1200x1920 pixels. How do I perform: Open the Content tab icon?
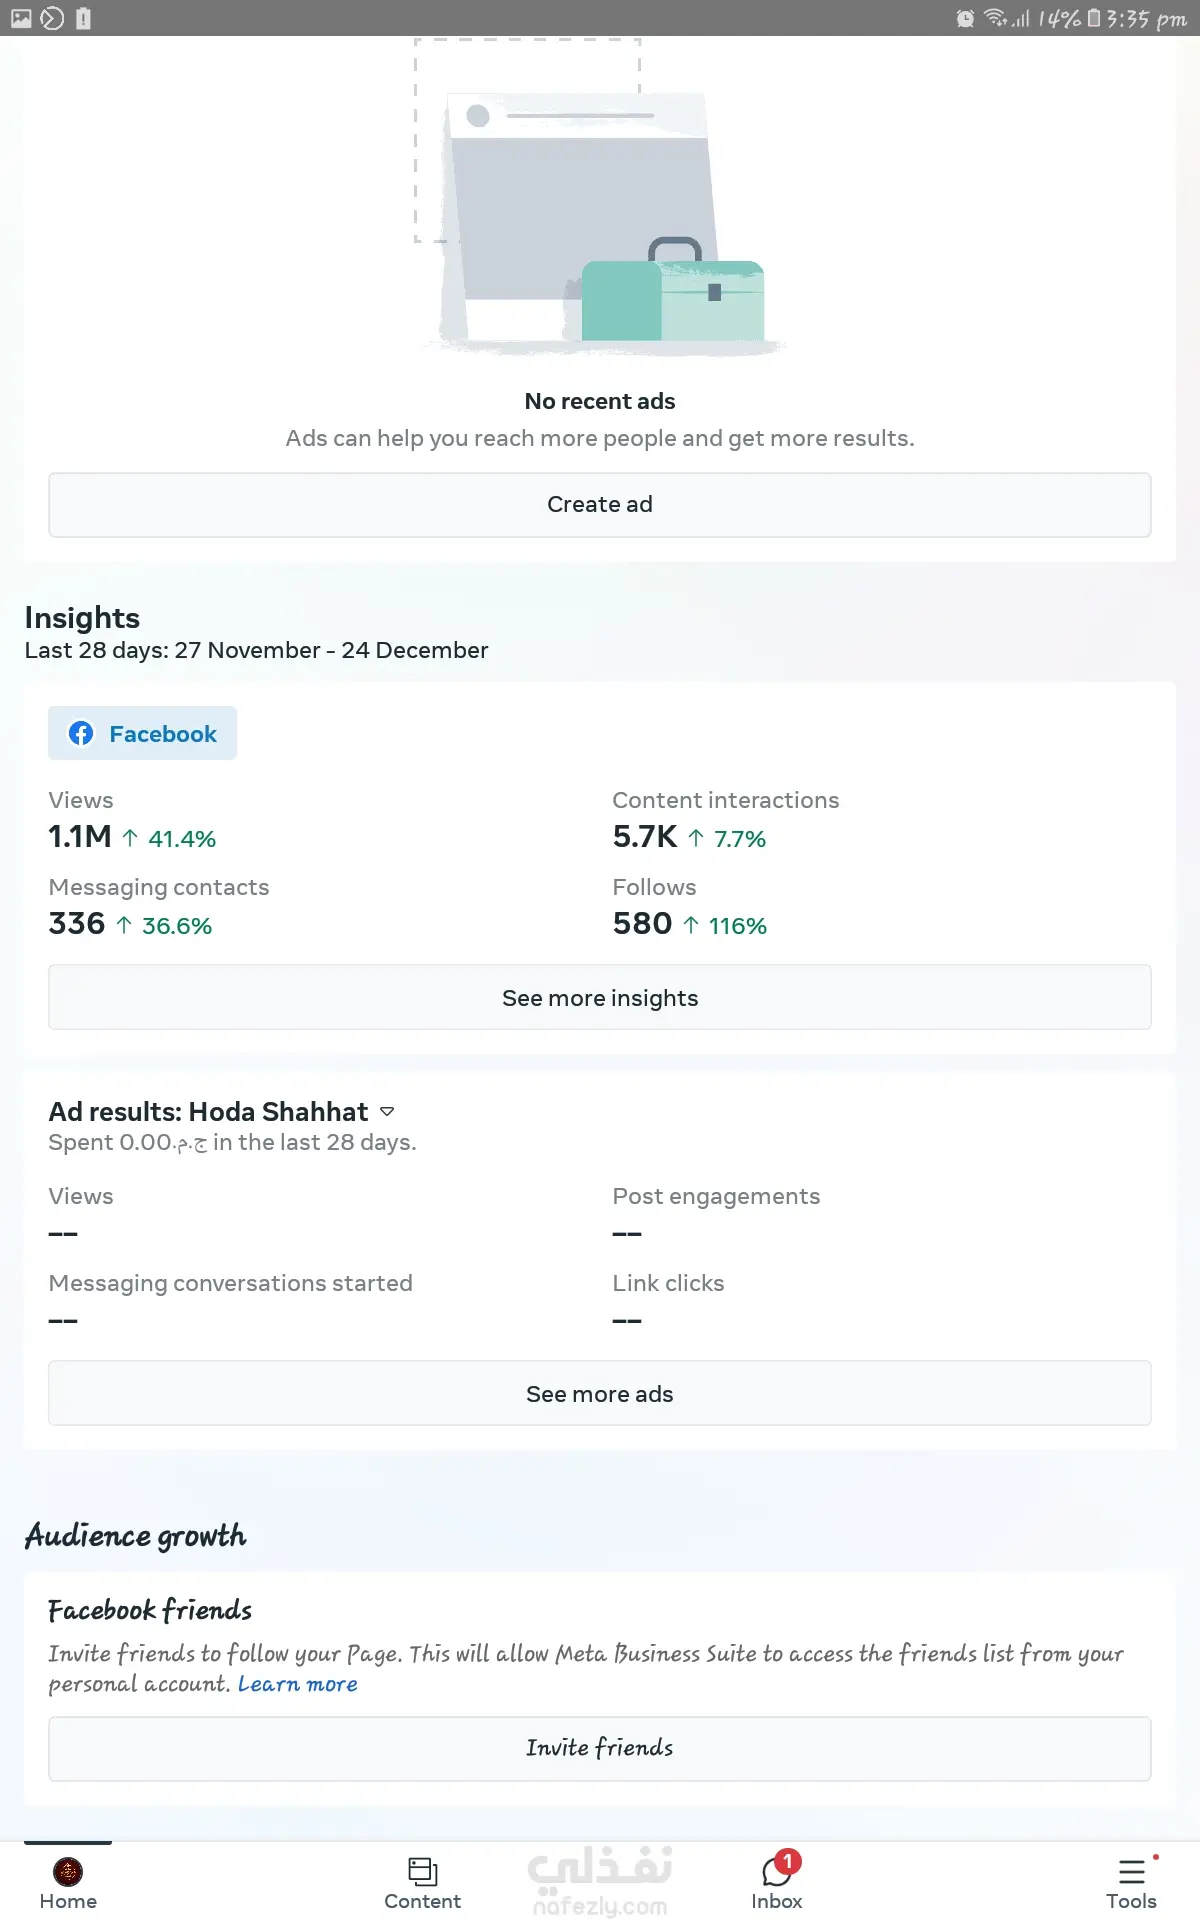point(422,1871)
